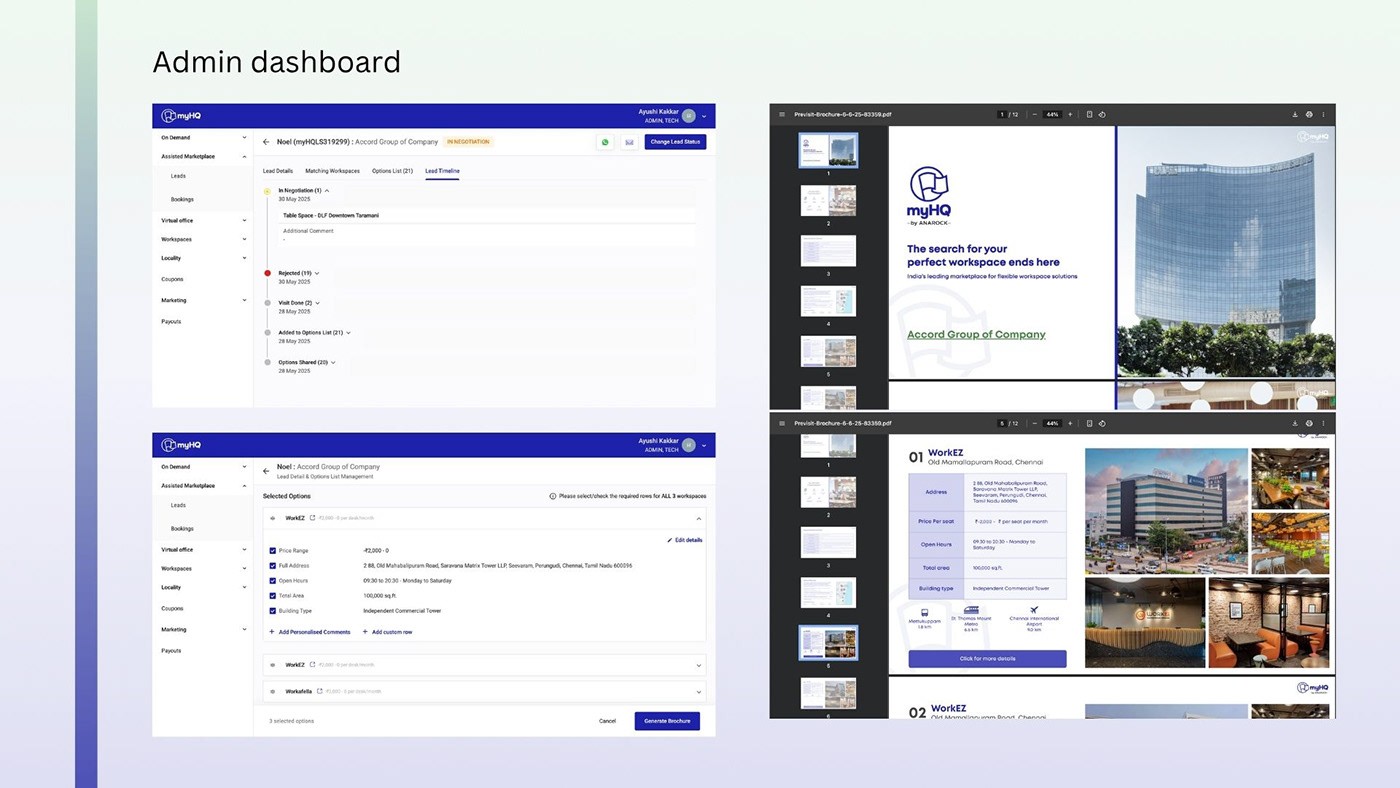Open user dropdown beside Ayushi Kakkar on options screen

click(704, 445)
